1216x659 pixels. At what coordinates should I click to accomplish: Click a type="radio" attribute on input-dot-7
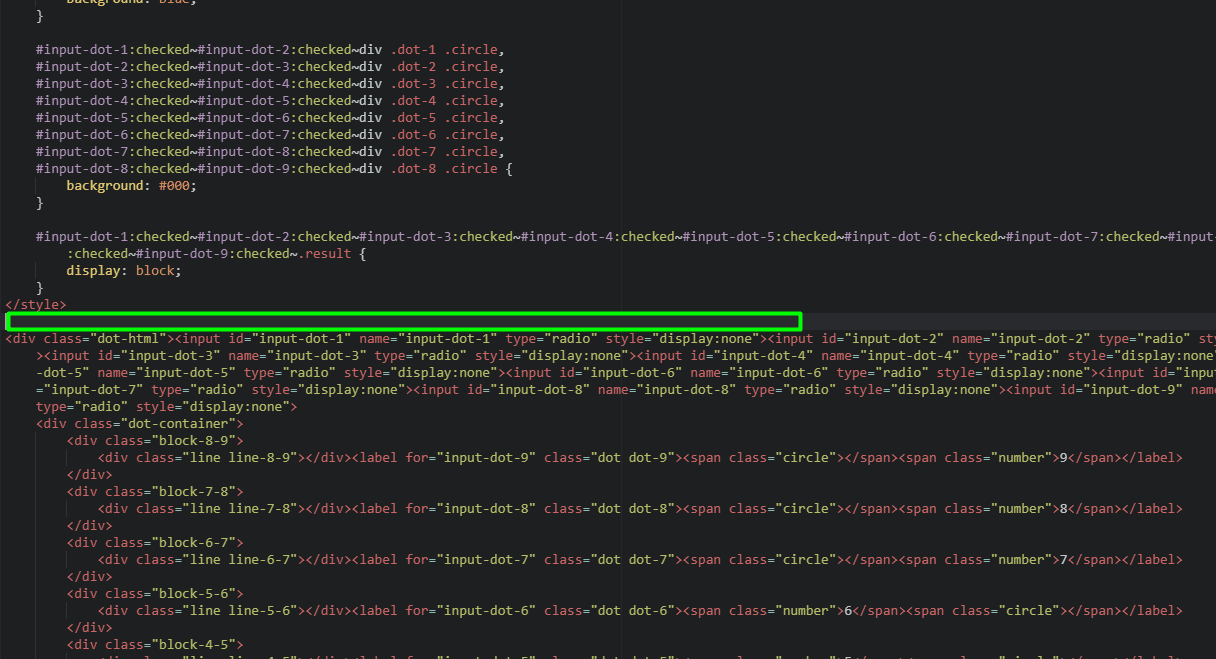(x=196, y=389)
